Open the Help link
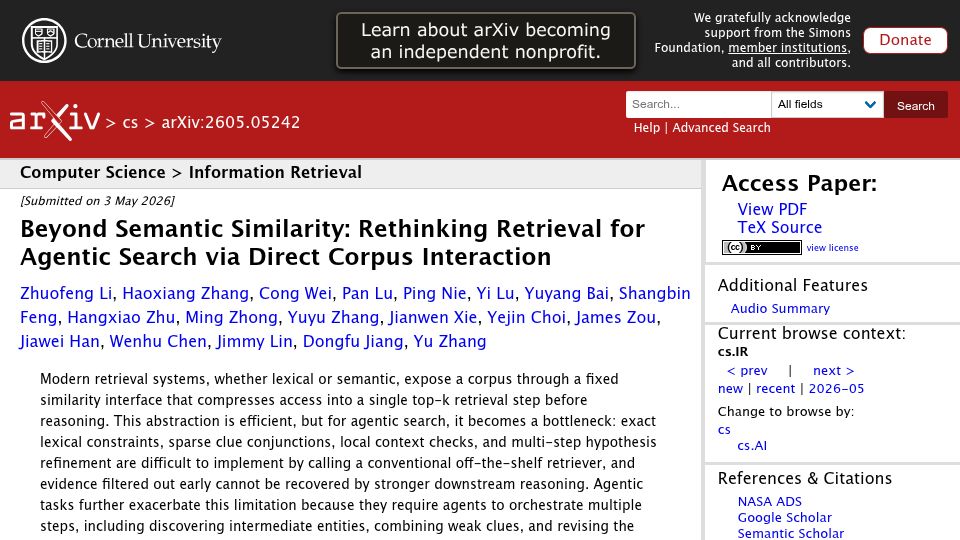The width and height of the screenshot is (960, 540). (x=647, y=127)
